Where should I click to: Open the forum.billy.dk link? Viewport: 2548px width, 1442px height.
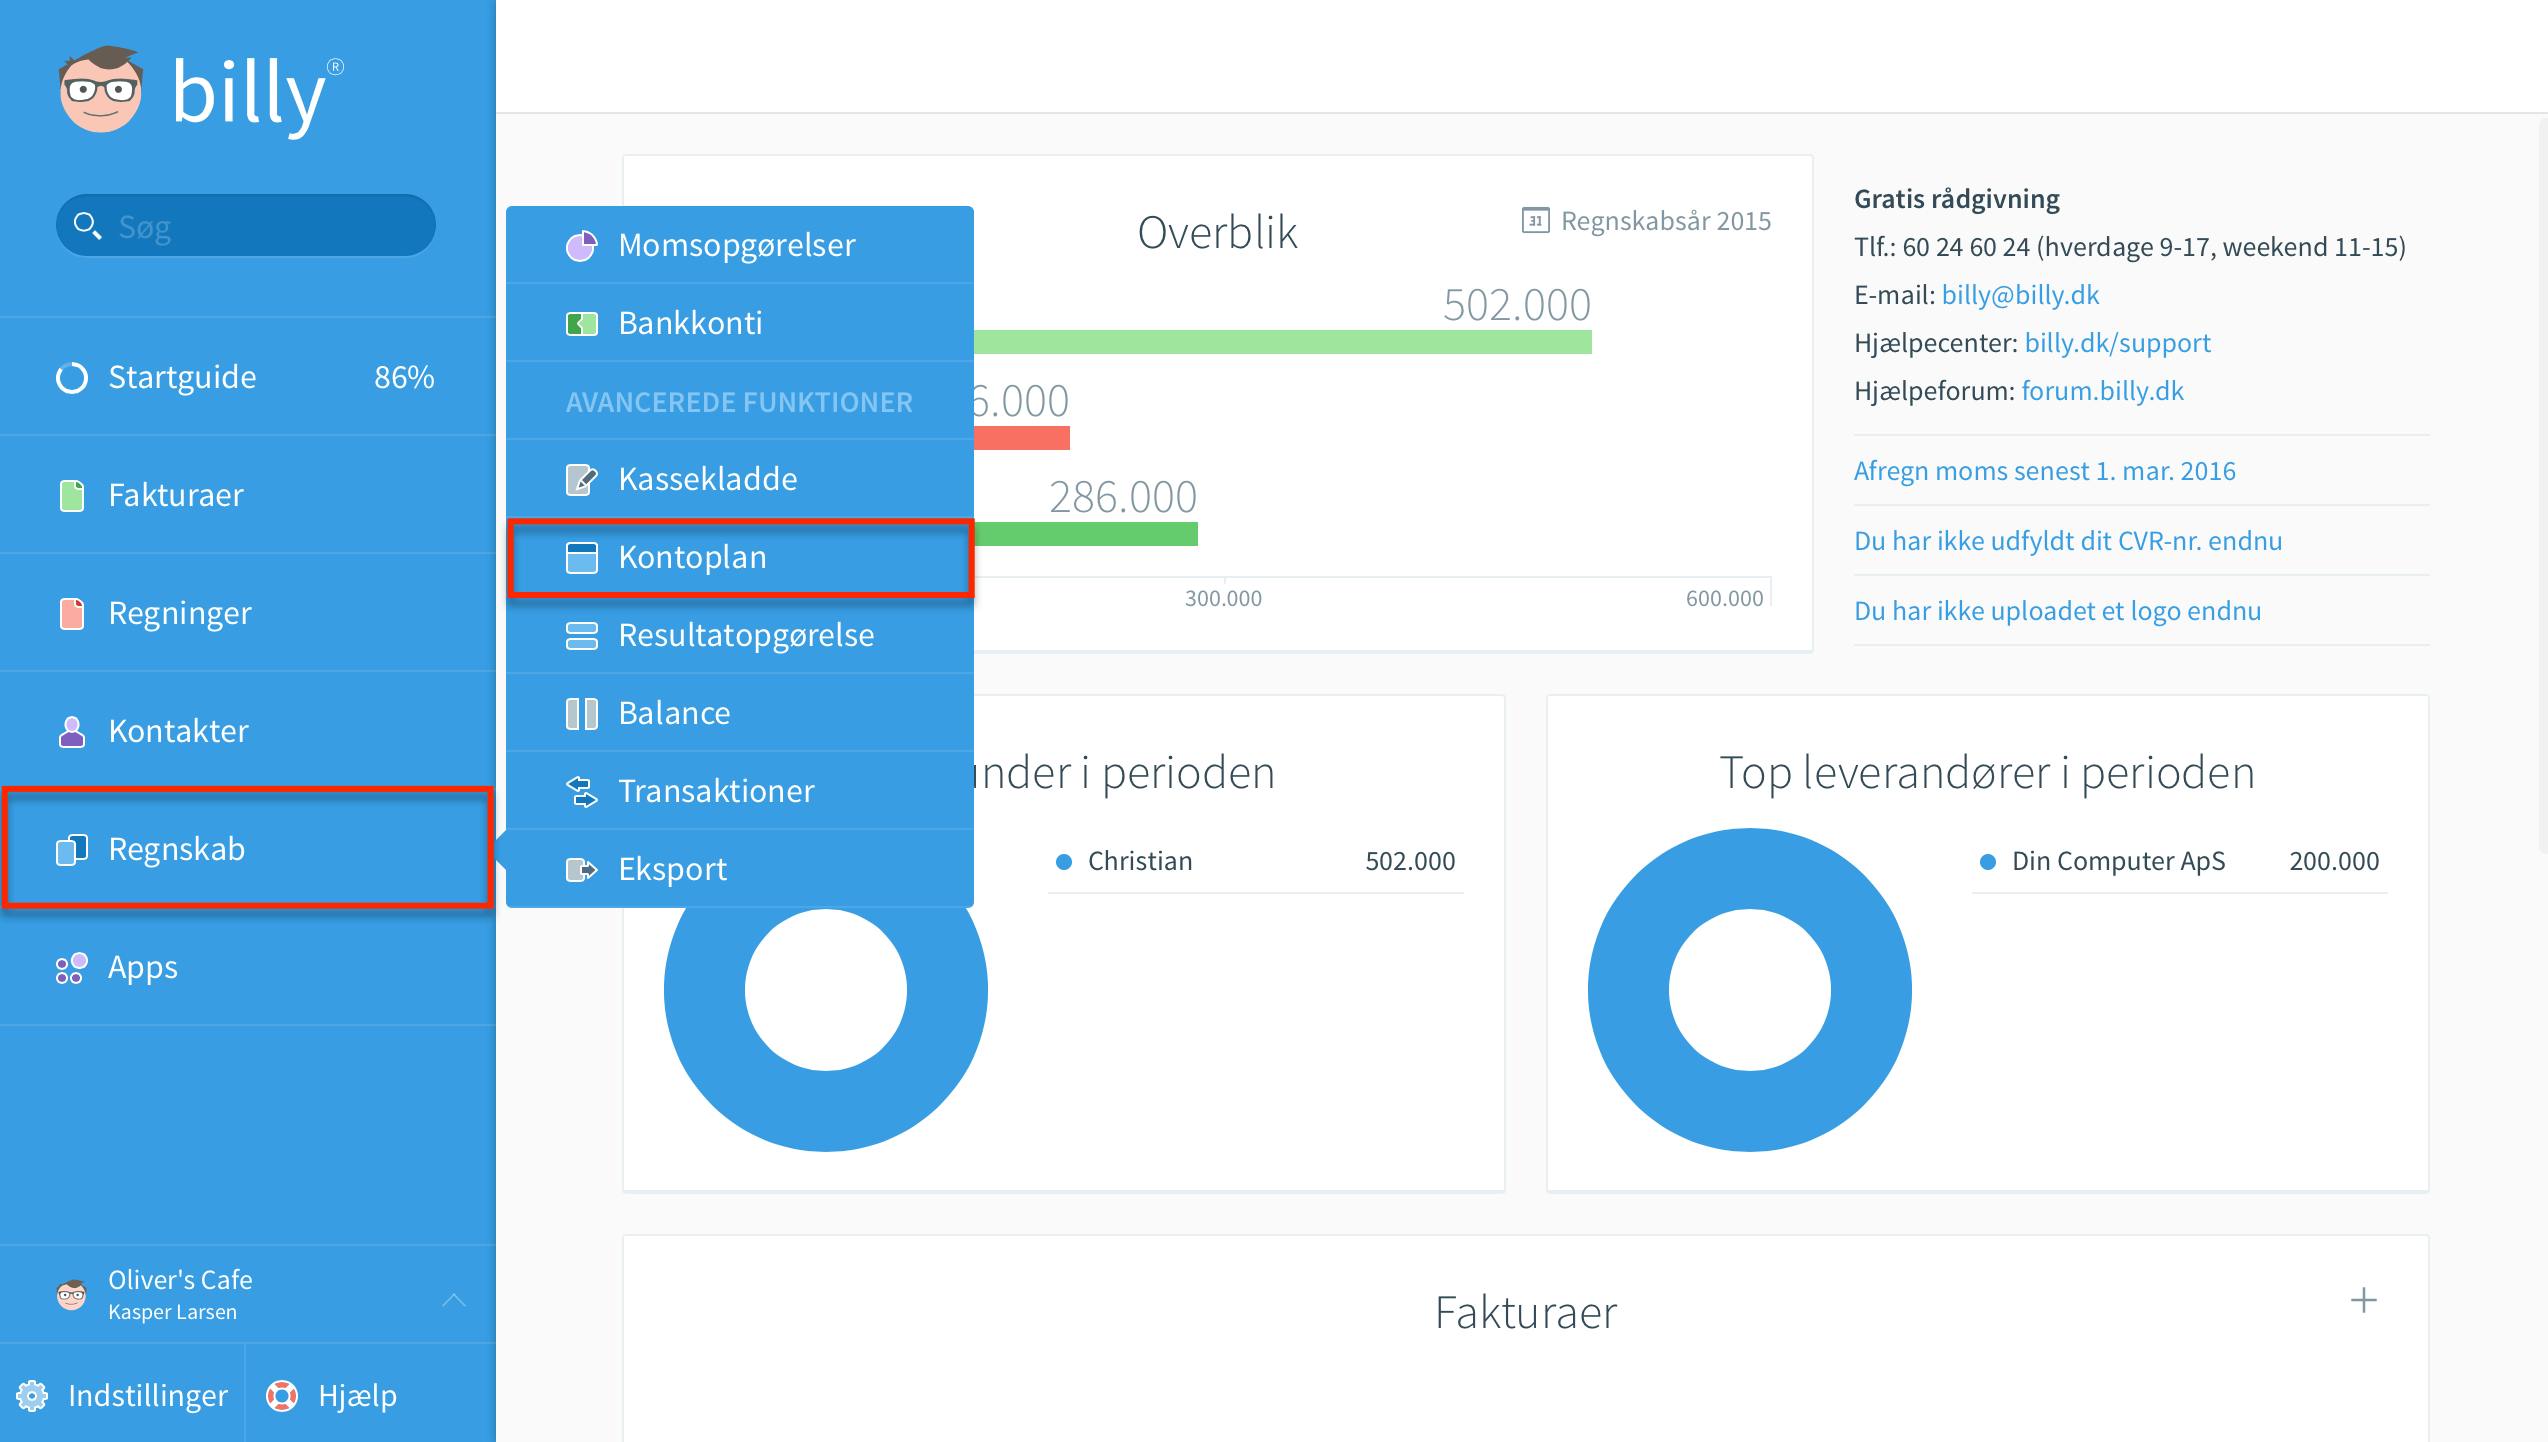[x=2102, y=391]
